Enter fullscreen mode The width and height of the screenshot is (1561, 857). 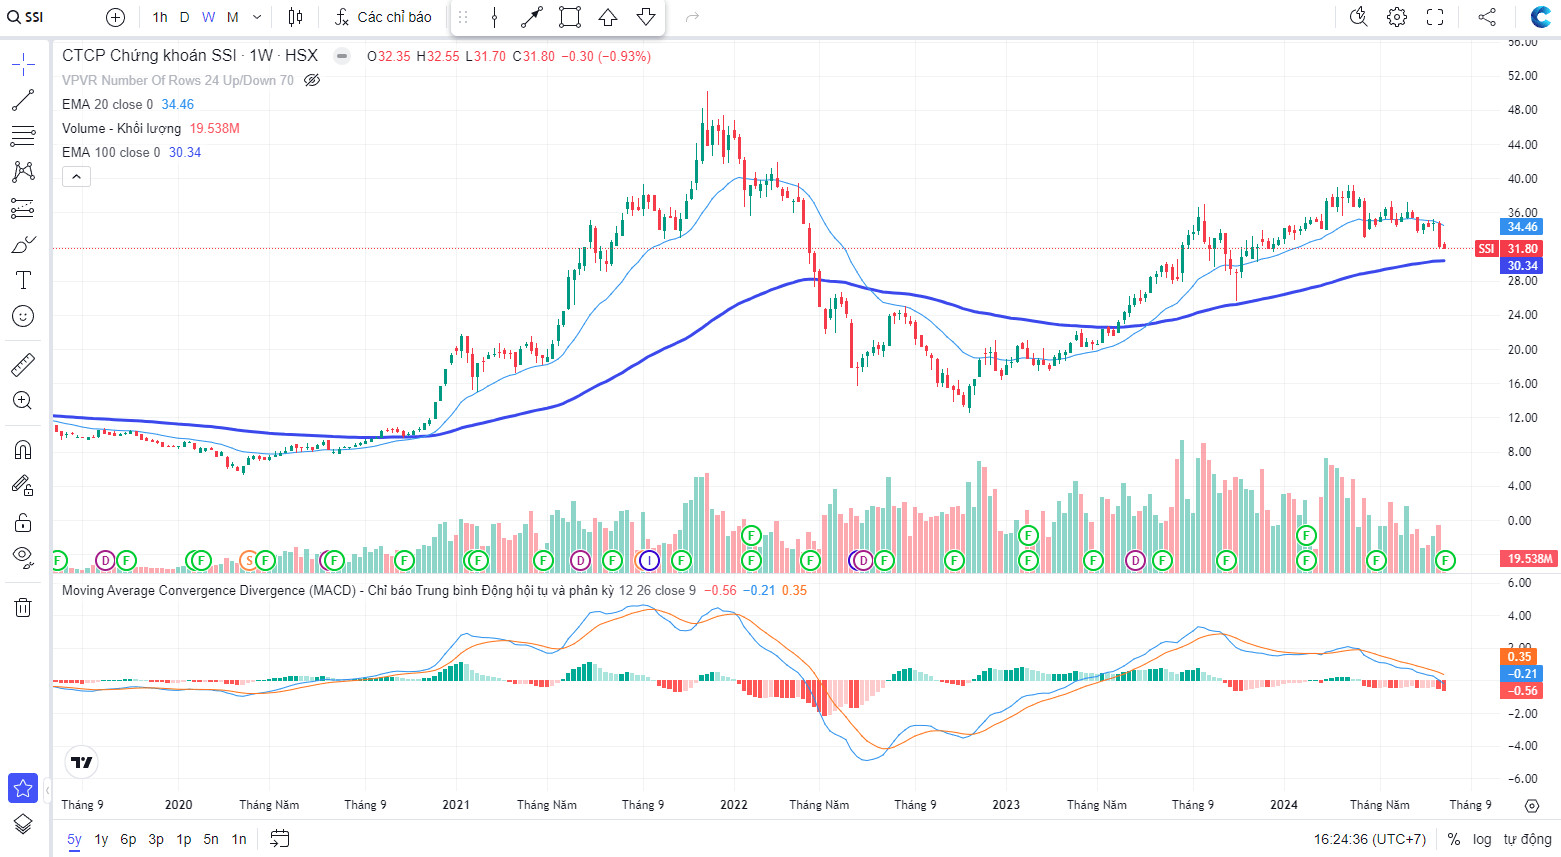pos(1435,17)
